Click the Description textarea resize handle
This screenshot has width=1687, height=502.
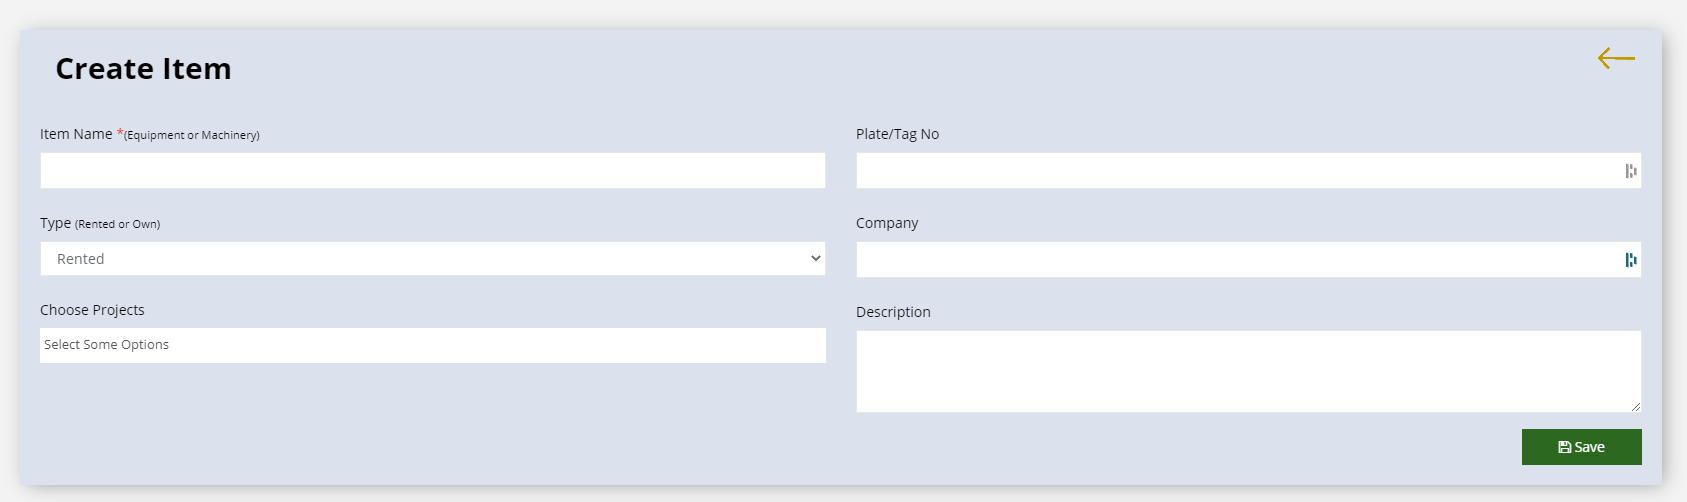[x=1635, y=406]
